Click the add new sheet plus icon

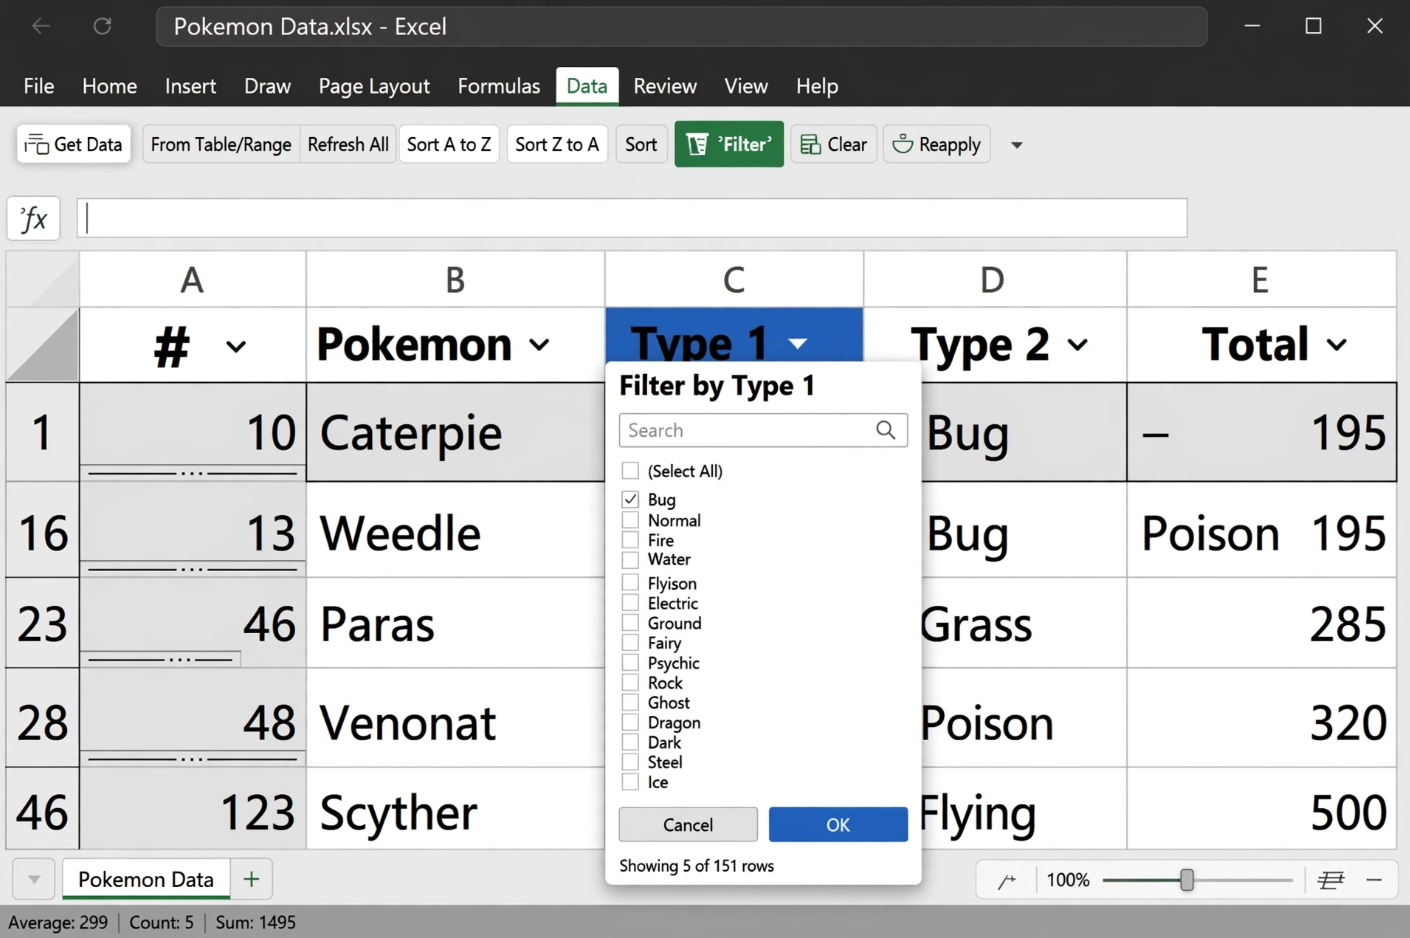(251, 879)
